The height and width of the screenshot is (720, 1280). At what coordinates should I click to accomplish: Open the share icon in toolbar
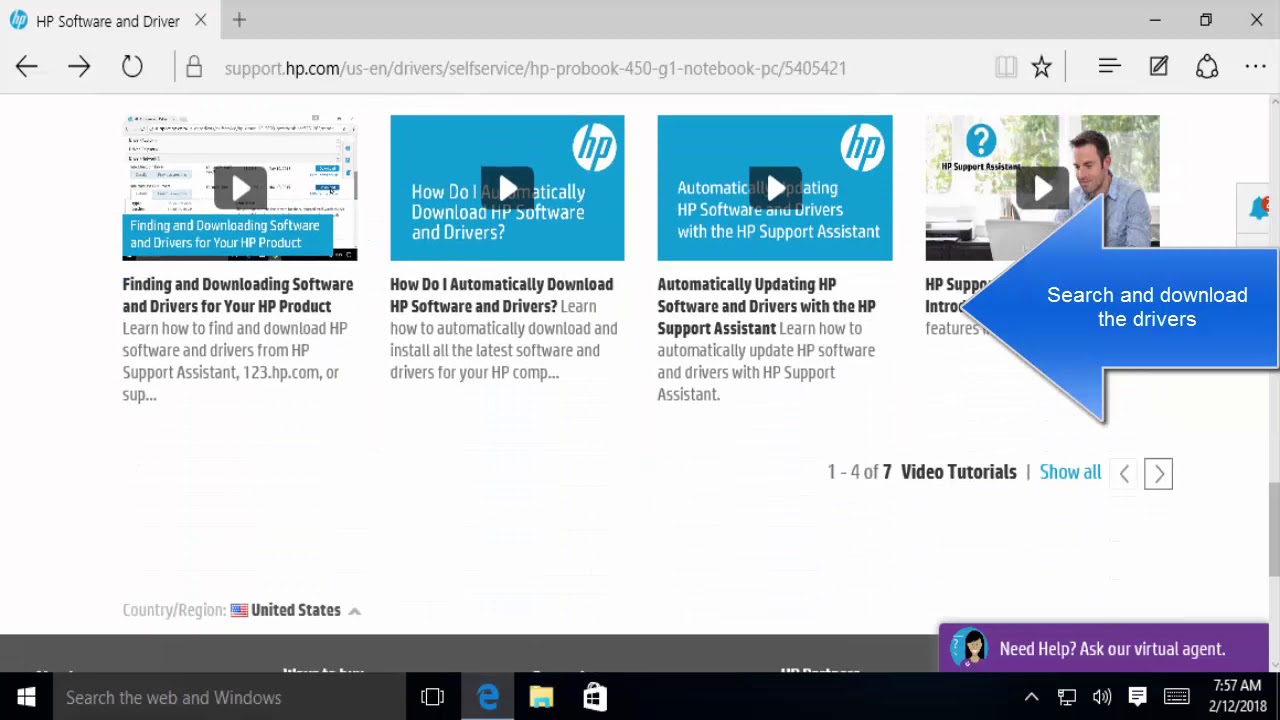[x=1207, y=67]
